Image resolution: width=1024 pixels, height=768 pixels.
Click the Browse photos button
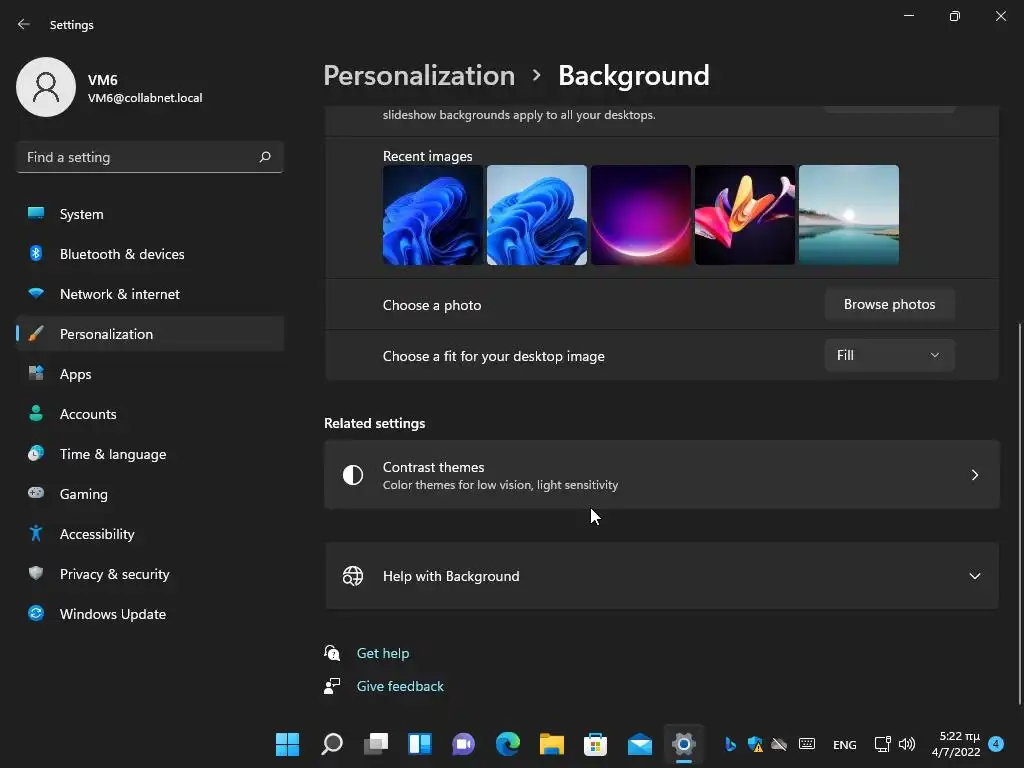pos(889,304)
